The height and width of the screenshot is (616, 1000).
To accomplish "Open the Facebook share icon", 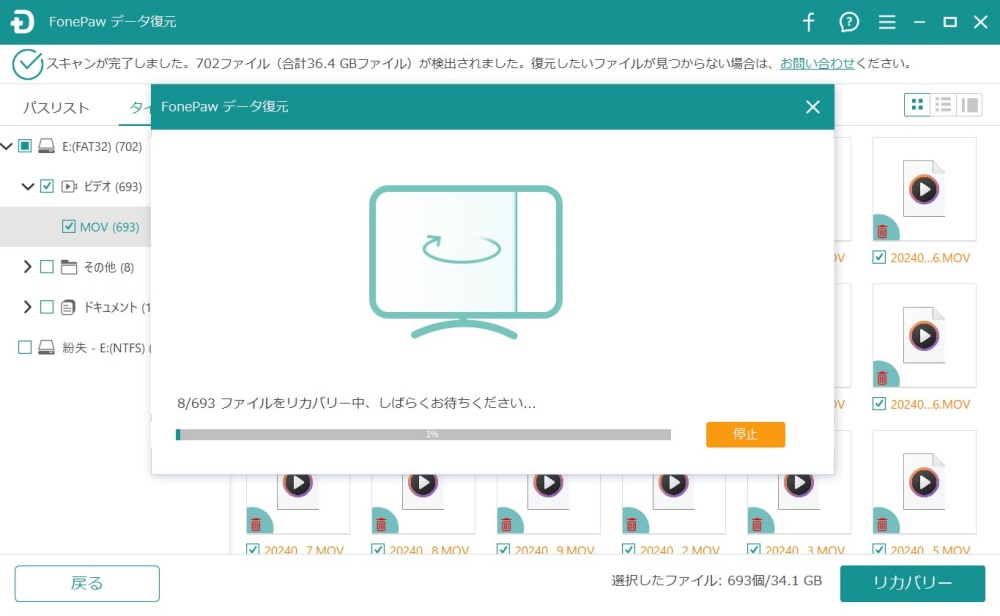I will coord(809,22).
